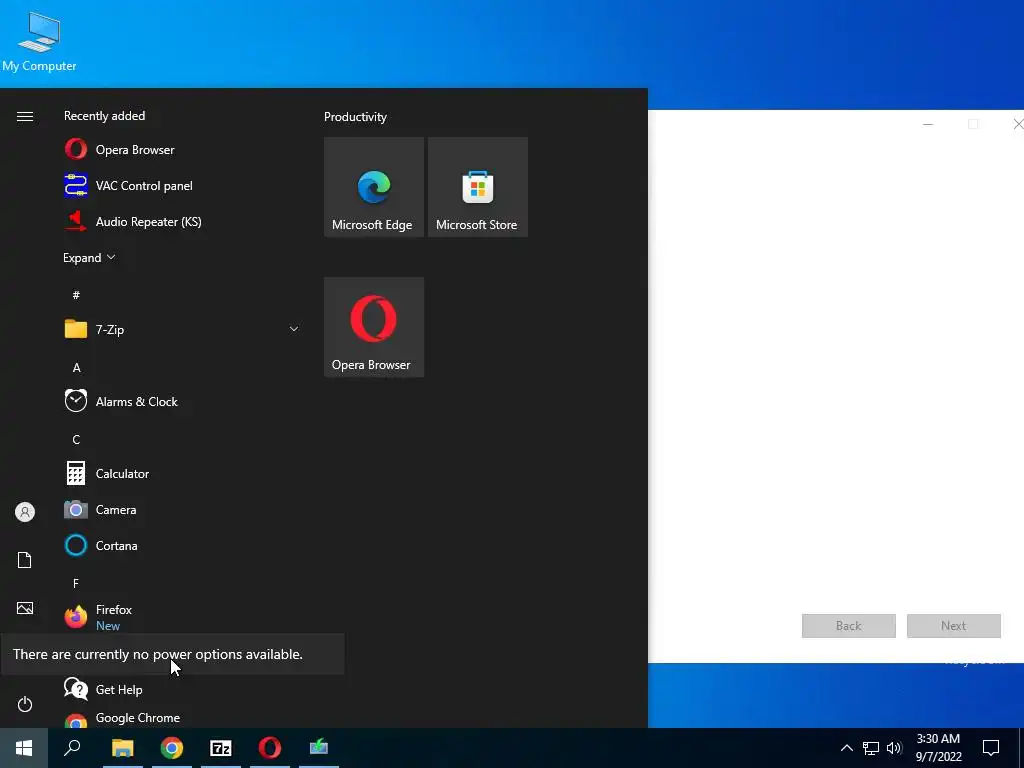Viewport: 1024px width, 768px height.
Task: Open the 7-Zip folder entry
Action: pos(183,329)
